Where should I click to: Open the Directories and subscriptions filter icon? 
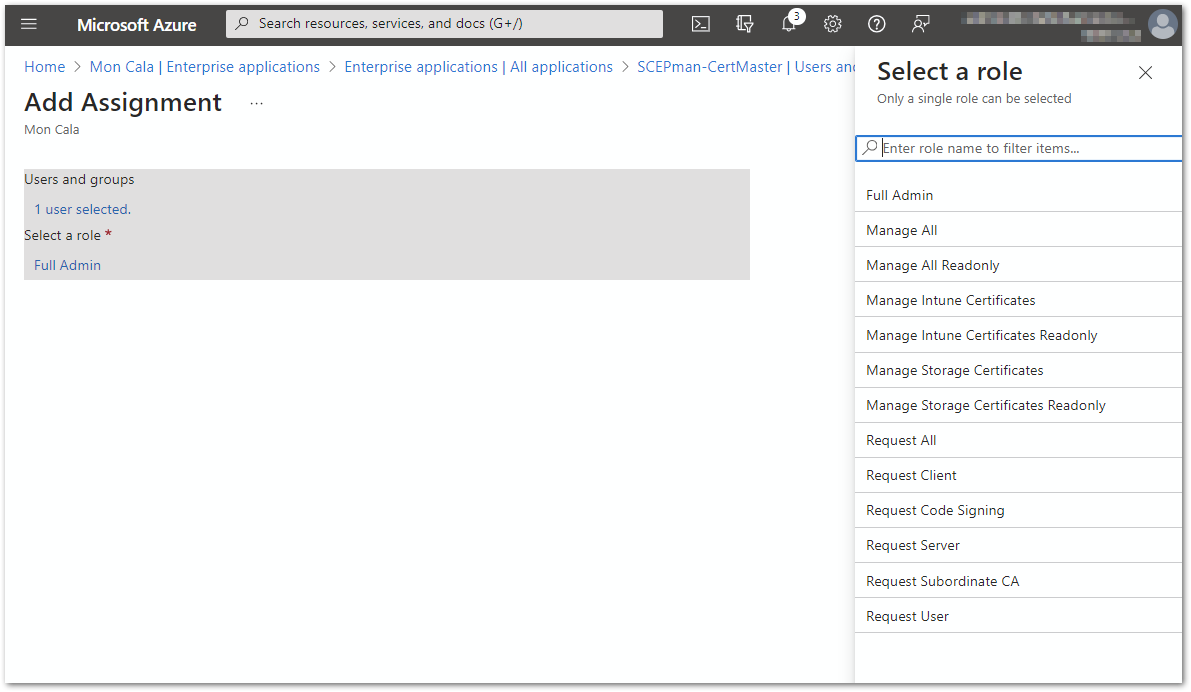(x=744, y=24)
